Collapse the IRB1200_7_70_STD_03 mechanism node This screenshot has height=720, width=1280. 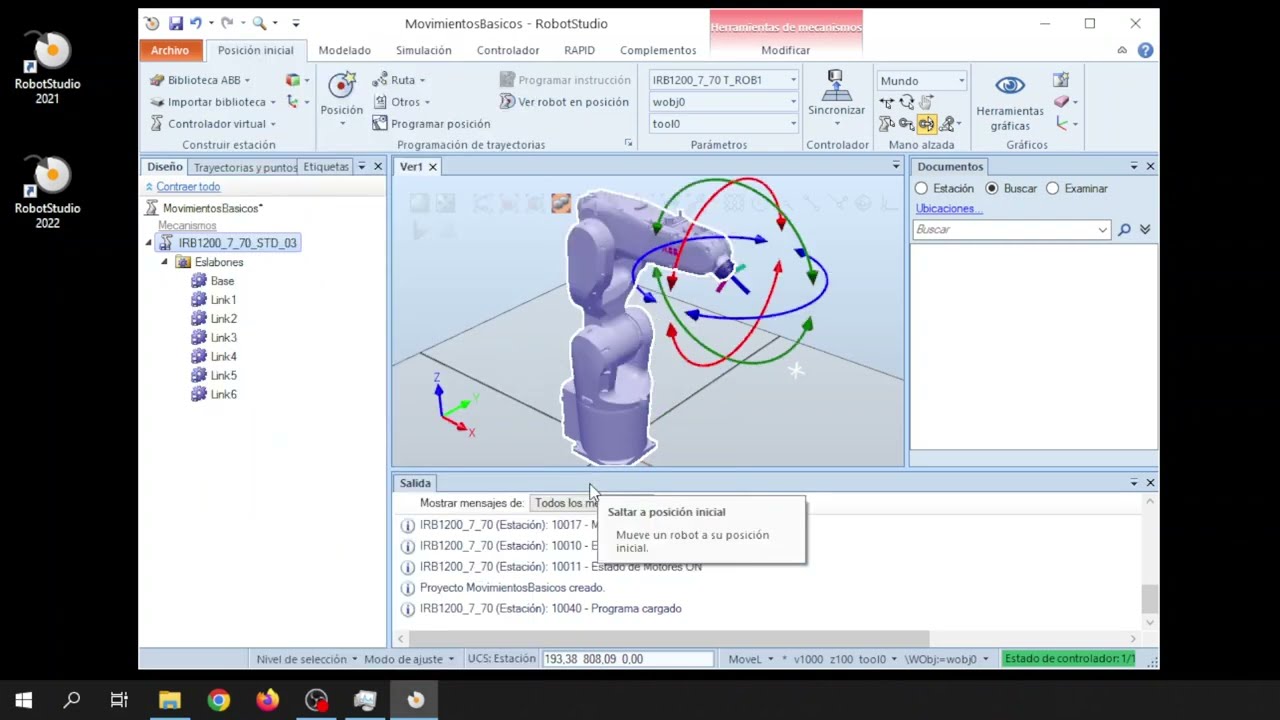tap(149, 243)
